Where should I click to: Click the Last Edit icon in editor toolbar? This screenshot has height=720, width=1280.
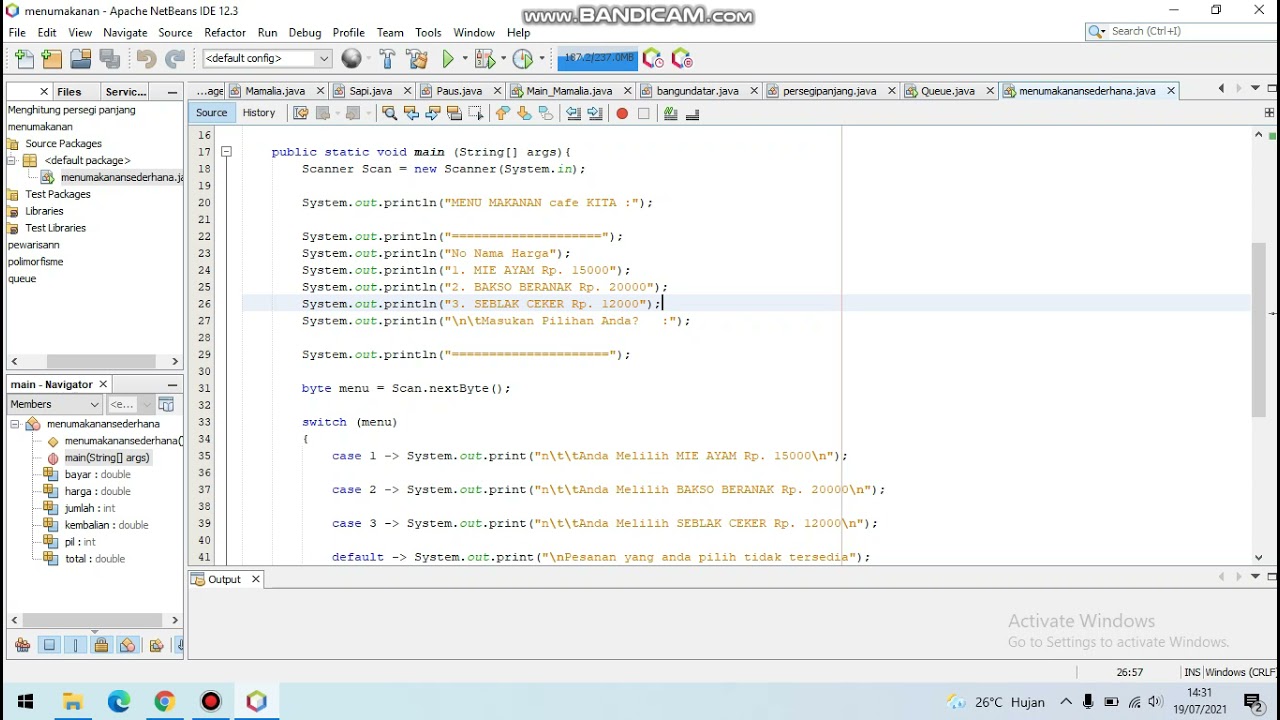pyautogui.click(x=300, y=113)
